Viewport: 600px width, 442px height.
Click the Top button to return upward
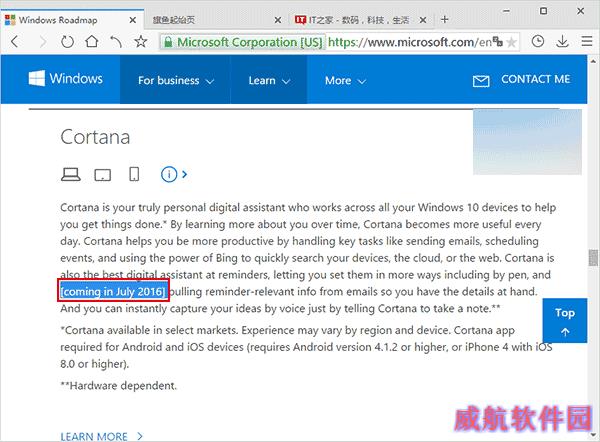[x=565, y=320]
